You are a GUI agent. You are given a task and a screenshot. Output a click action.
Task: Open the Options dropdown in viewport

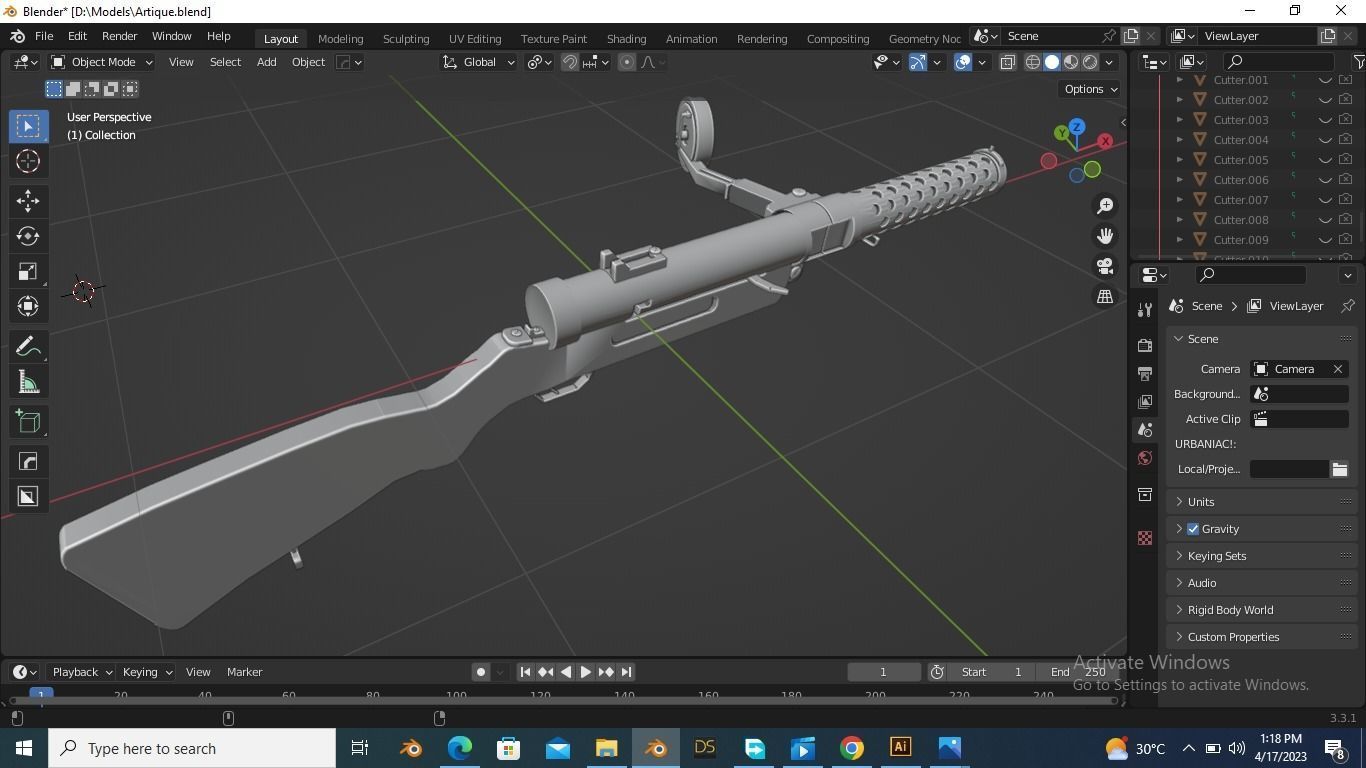point(1090,89)
